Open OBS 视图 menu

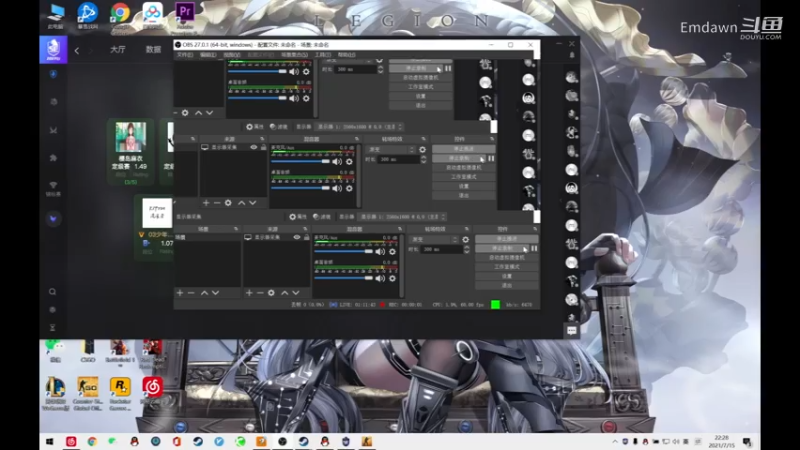(231, 55)
